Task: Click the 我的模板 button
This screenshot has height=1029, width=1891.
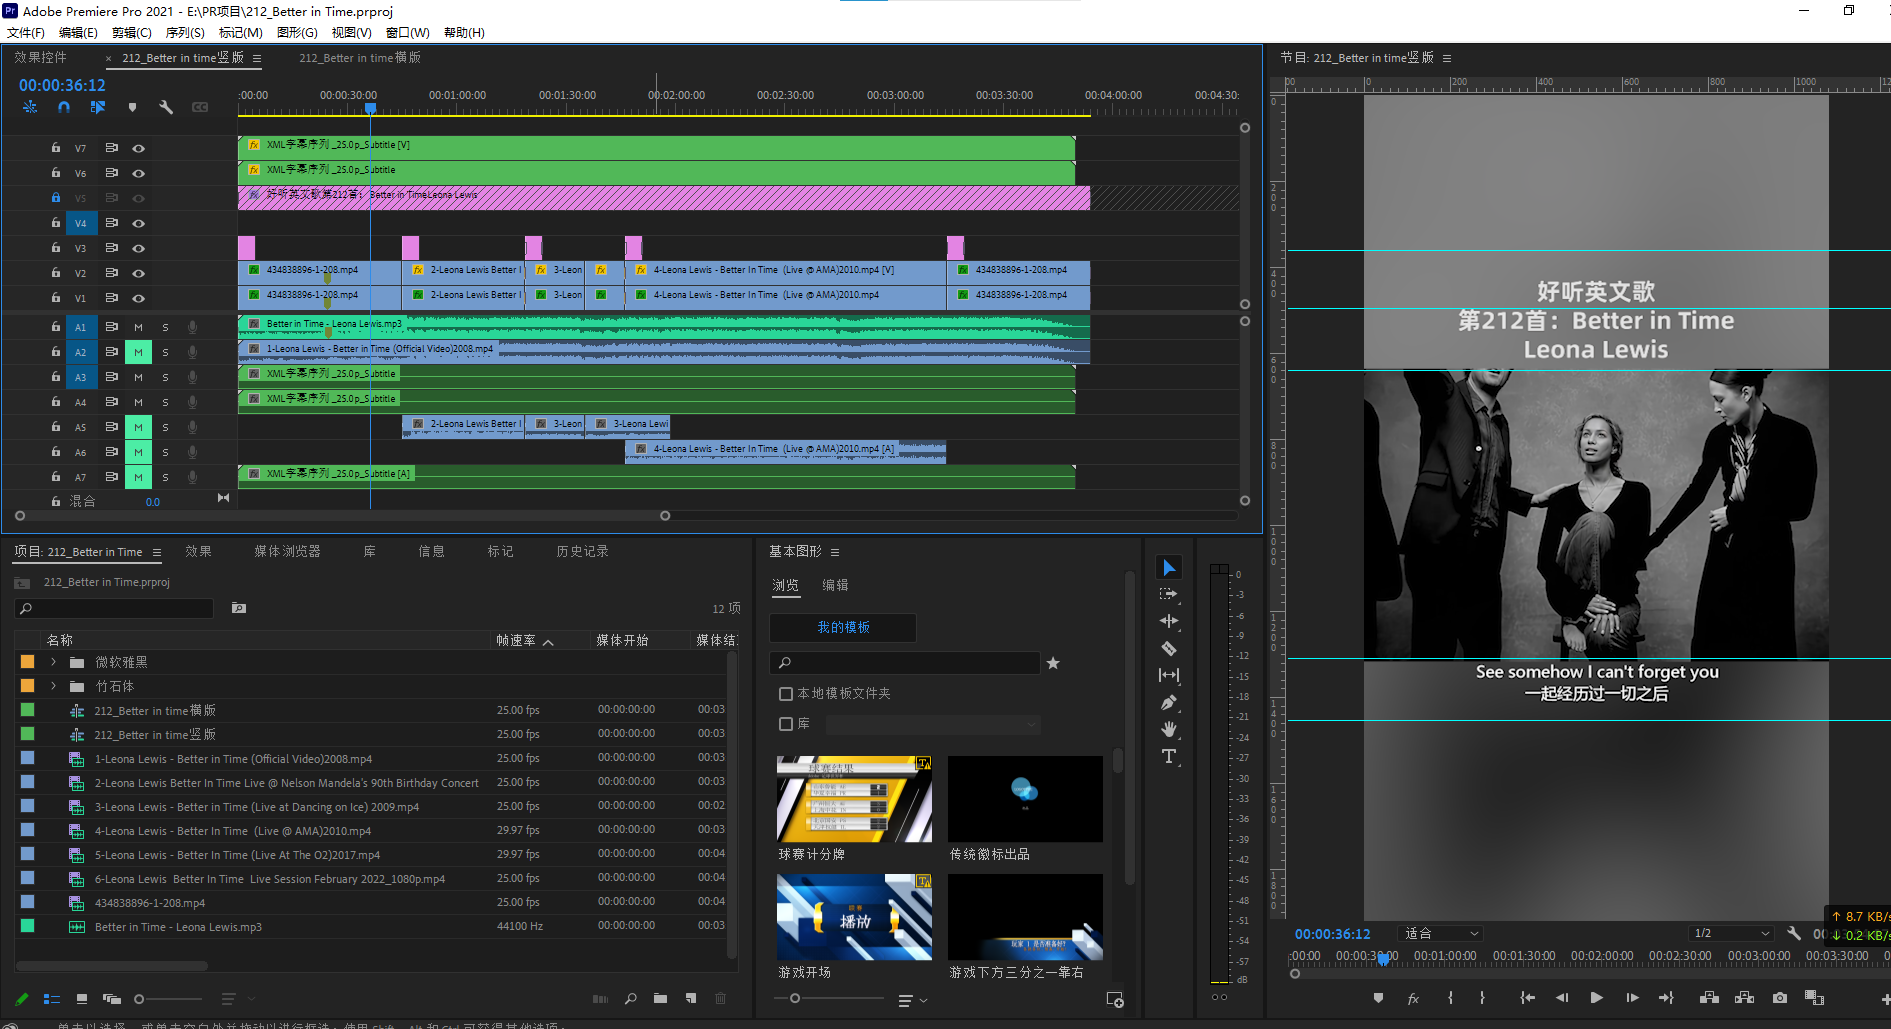Action: (843, 628)
